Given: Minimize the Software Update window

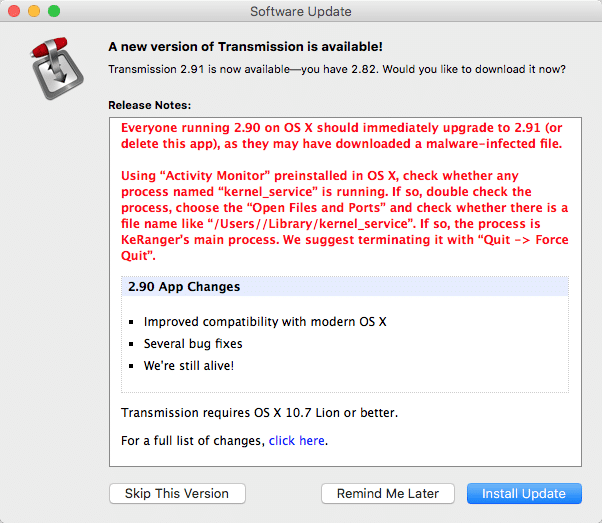Looking at the screenshot, I should click(34, 11).
